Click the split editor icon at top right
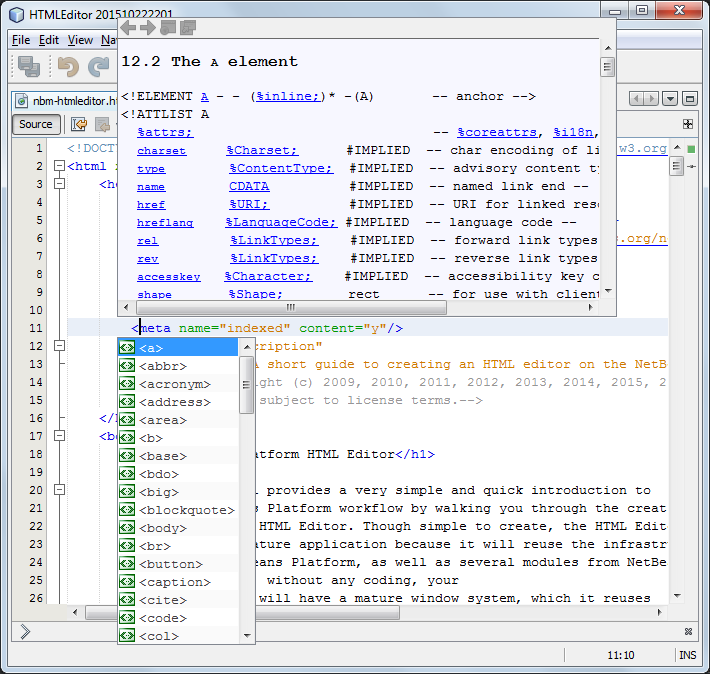Viewport: 710px width, 674px height. pos(688,124)
